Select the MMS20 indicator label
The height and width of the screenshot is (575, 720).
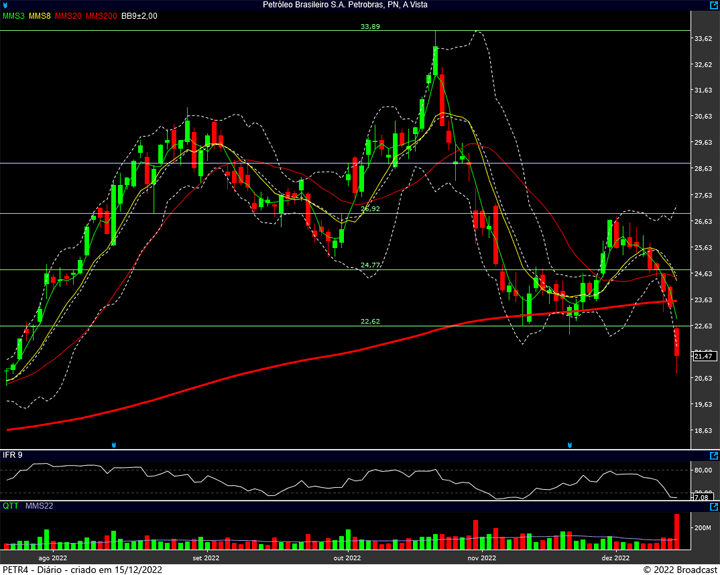tap(68, 16)
